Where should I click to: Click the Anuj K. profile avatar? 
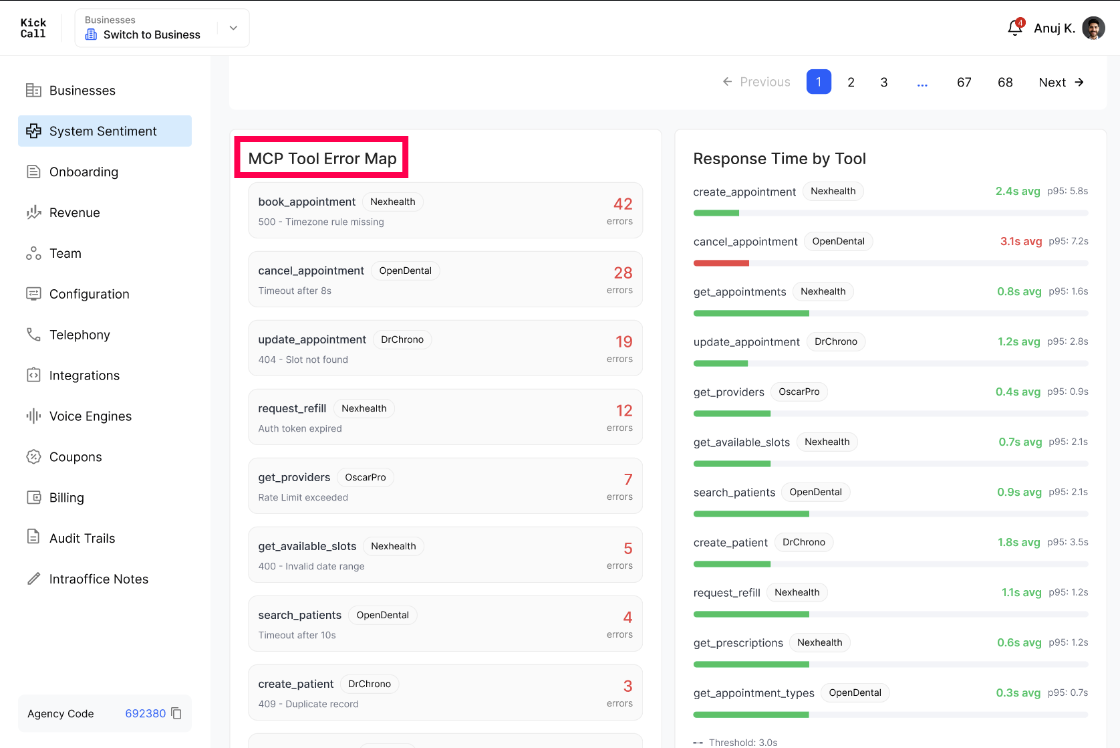click(1093, 28)
